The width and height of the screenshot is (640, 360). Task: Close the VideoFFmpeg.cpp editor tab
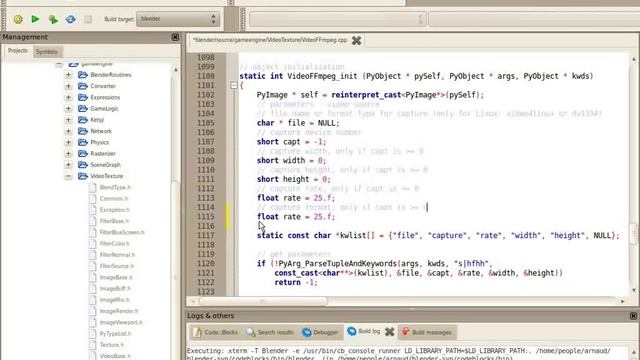(356, 40)
